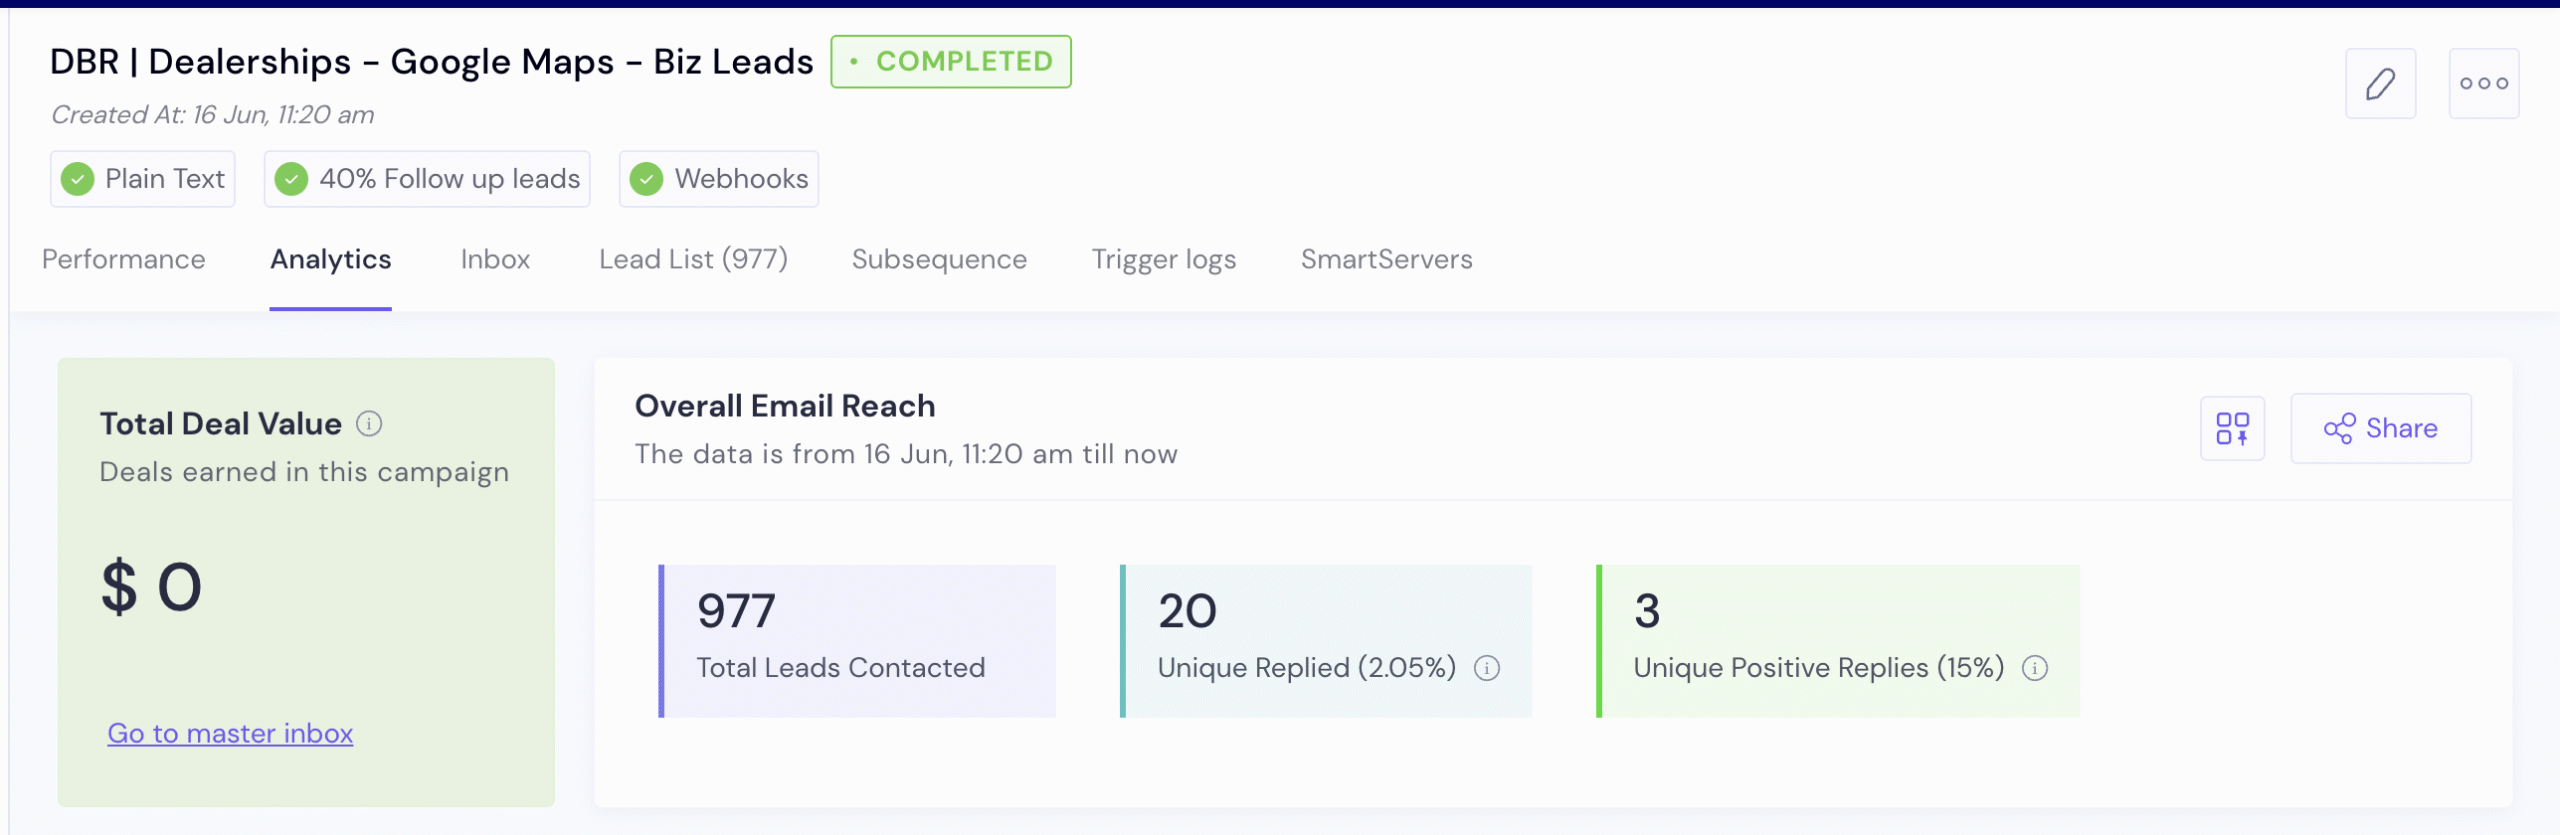Open the SmartServers tab
Viewport: 2560px width, 835px height.
[1386, 260]
